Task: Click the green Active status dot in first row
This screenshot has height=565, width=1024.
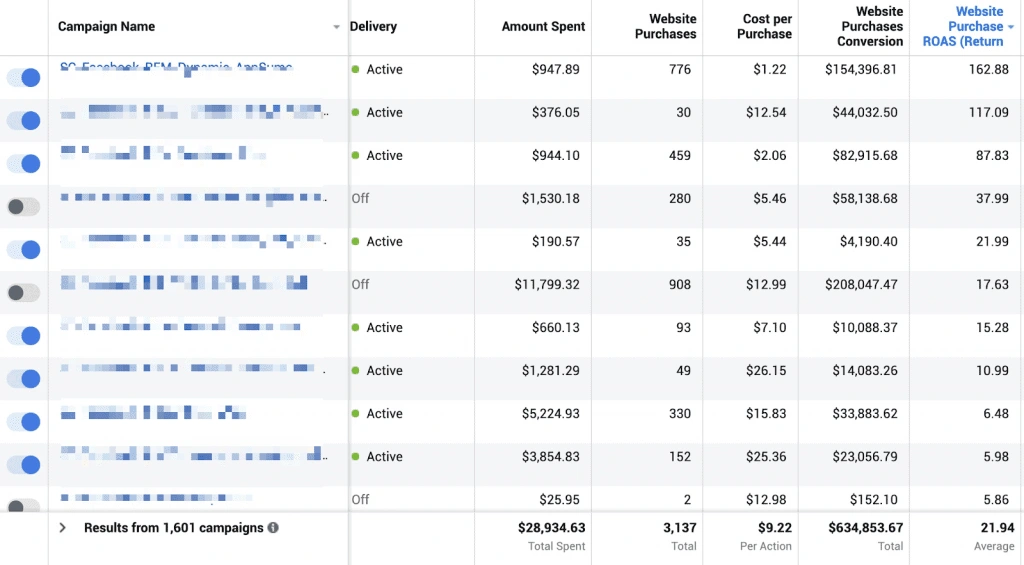Action: (x=355, y=70)
